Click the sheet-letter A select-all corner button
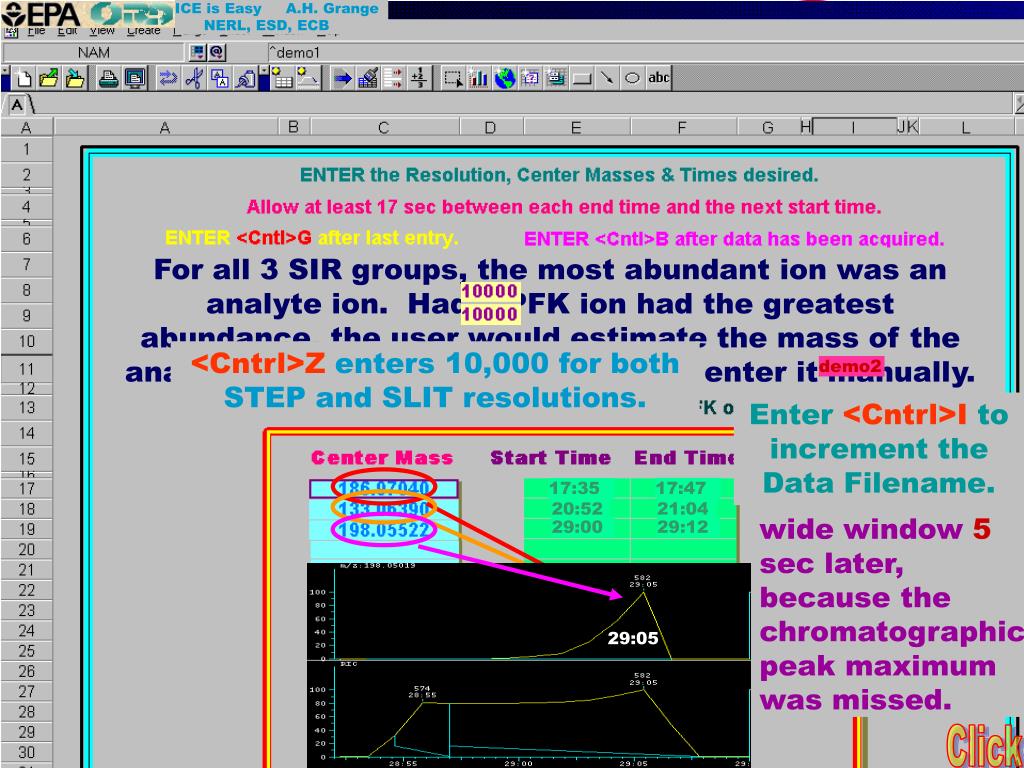The width and height of the screenshot is (1024, 768). coord(26,127)
